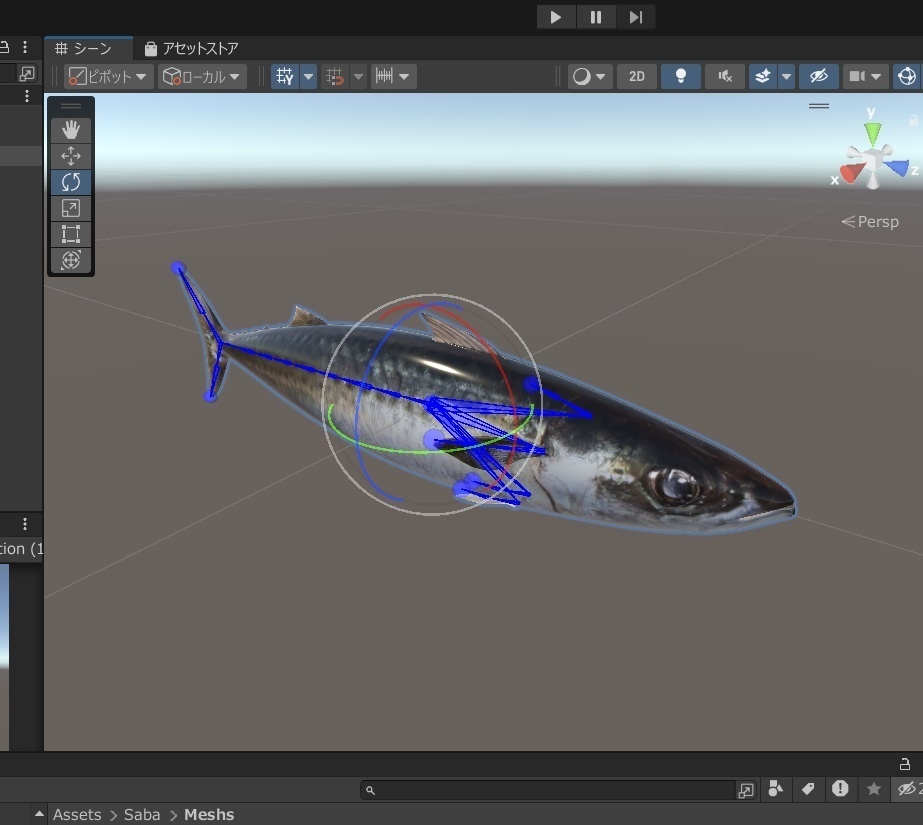This screenshot has height=825, width=923.
Task: Click left panel lock icon at top
Action: pos(4,47)
